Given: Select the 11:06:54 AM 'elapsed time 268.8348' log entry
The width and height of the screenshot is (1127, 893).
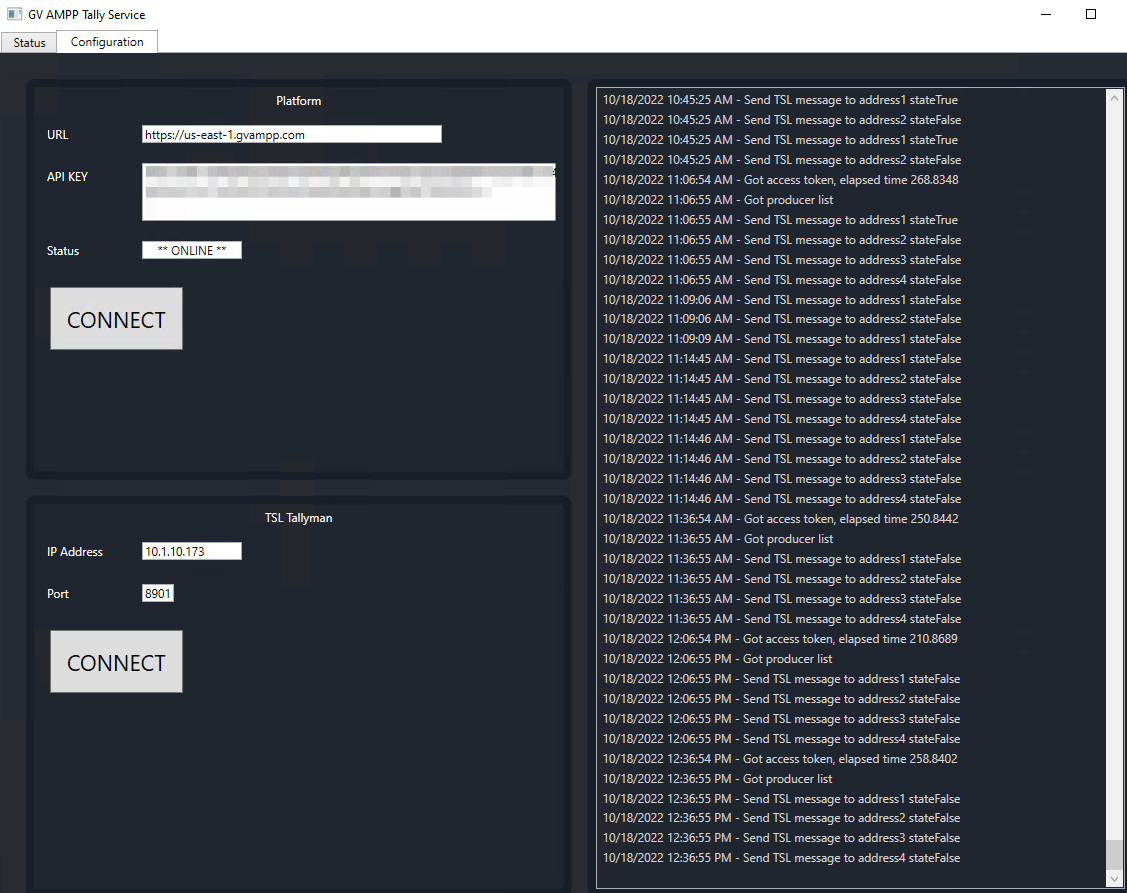Looking at the screenshot, I should pos(781,180).
